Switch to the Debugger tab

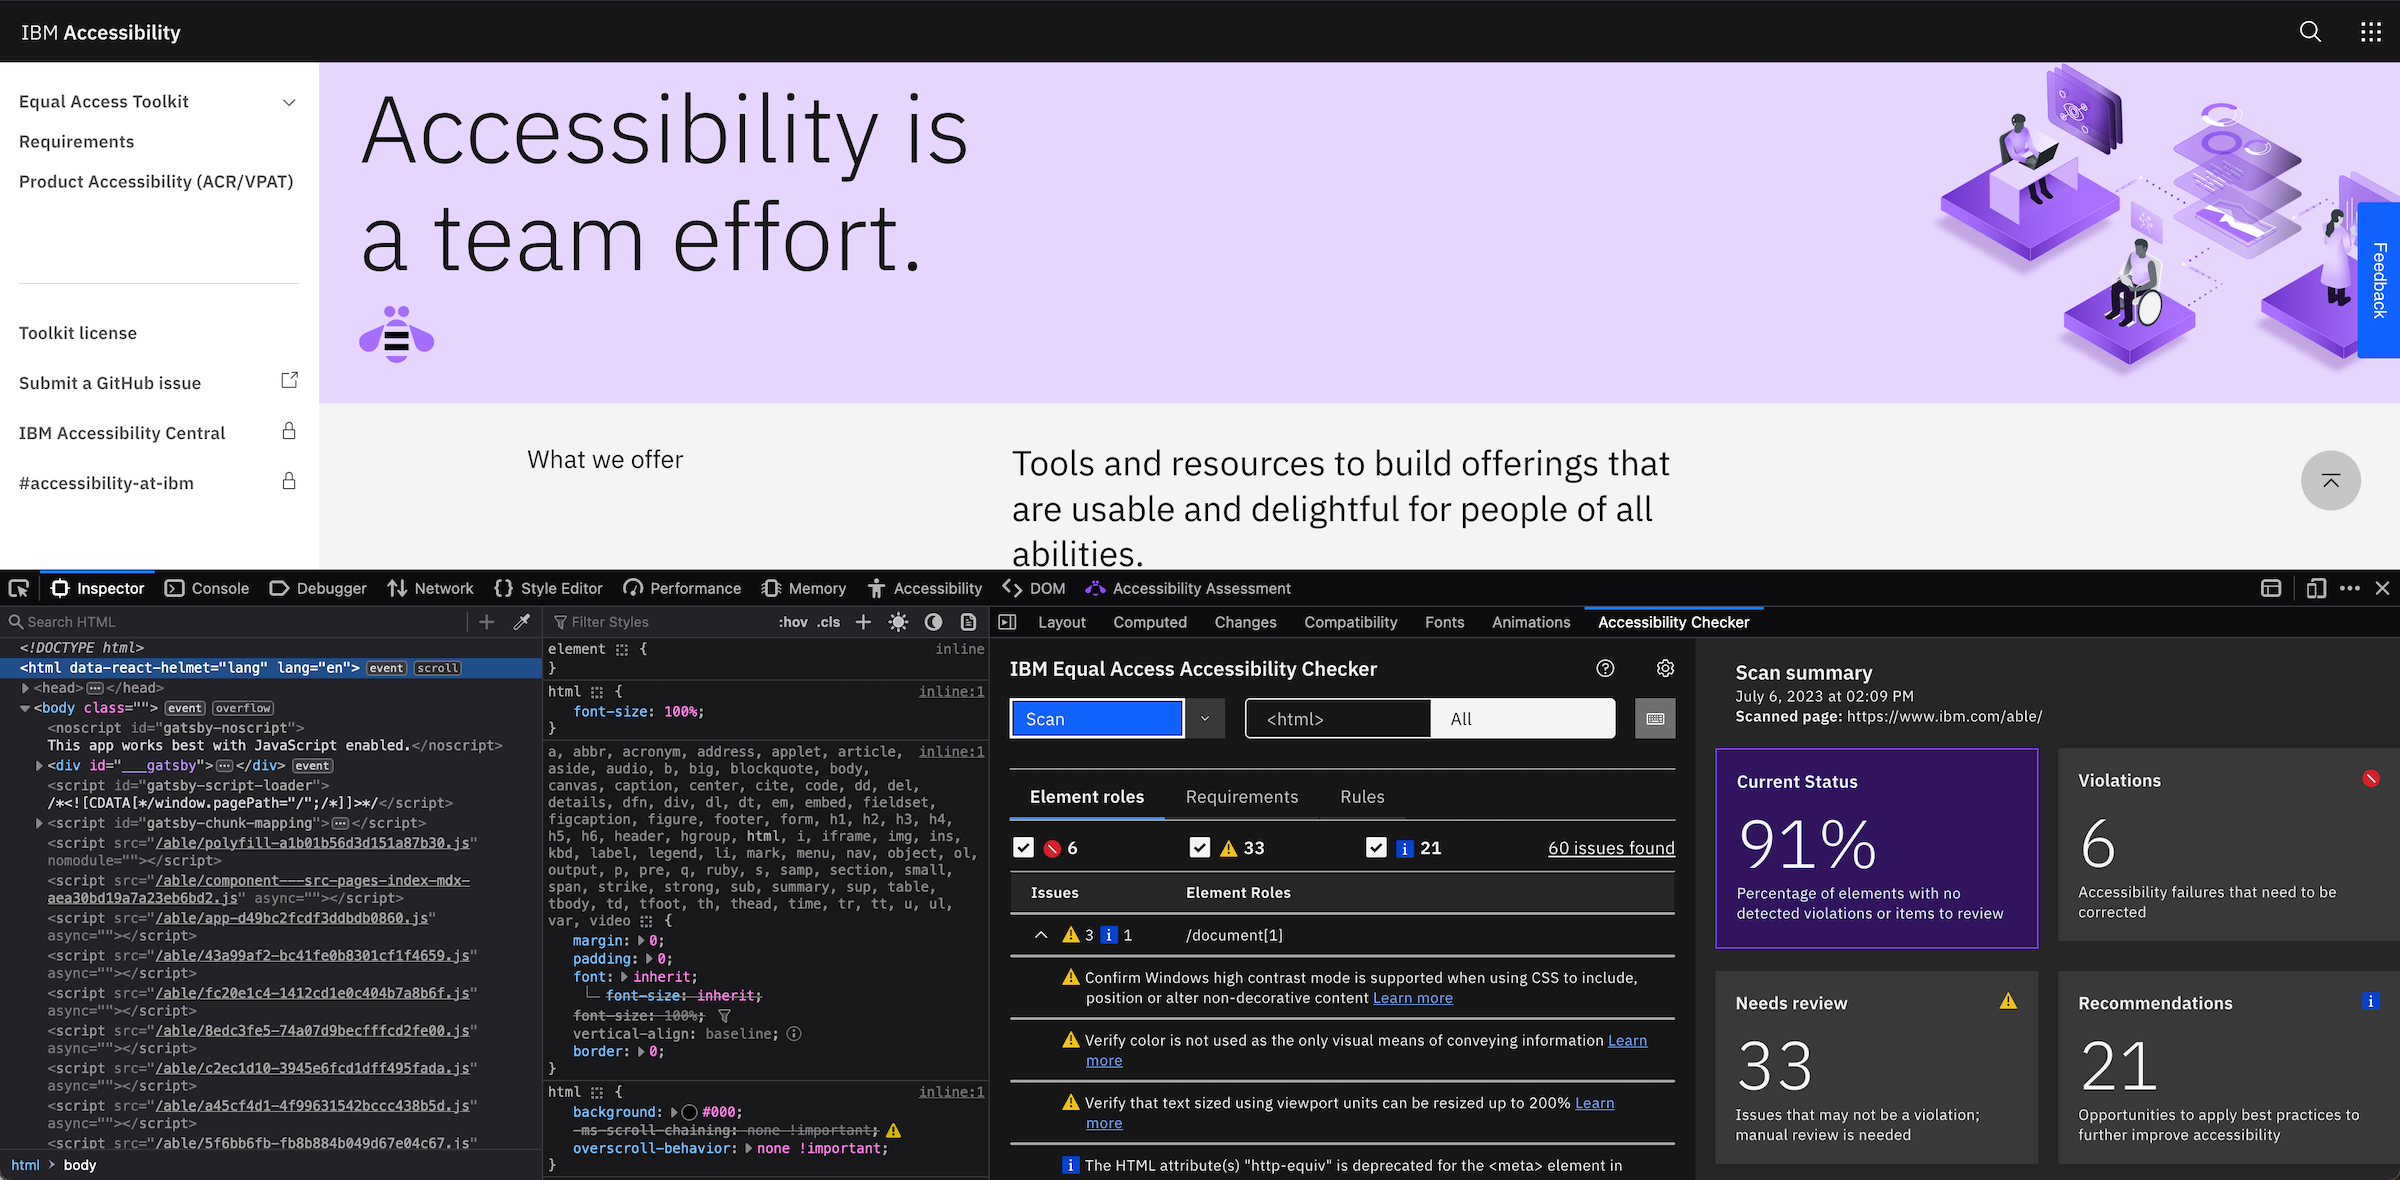(x=318, y=588)
